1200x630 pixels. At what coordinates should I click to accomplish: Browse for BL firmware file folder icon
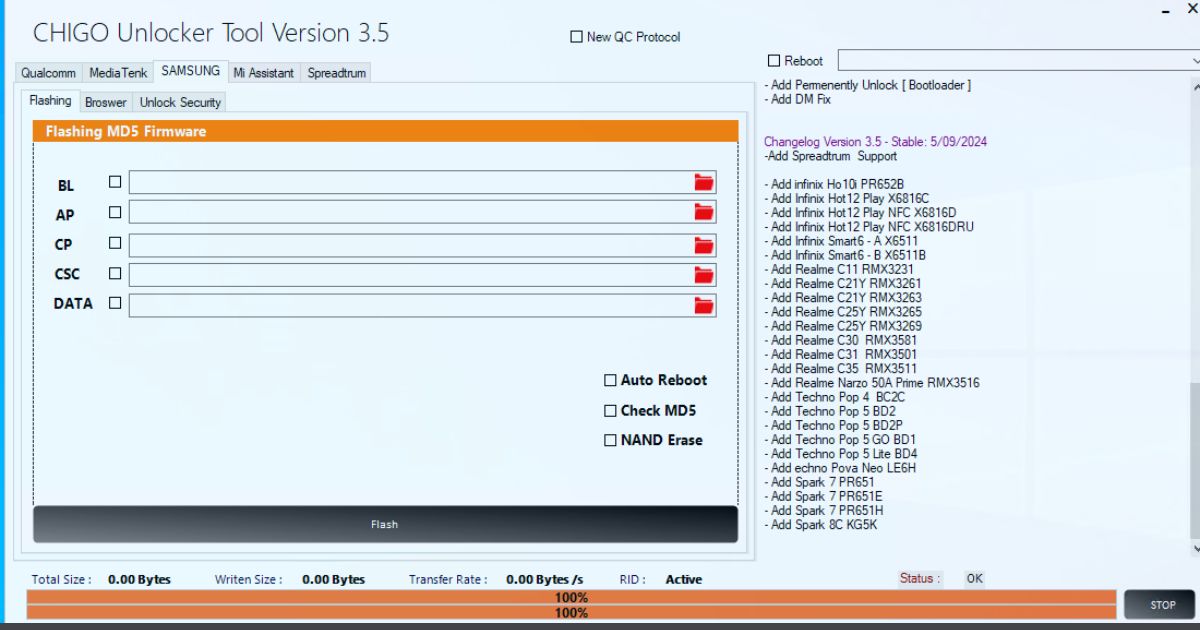704,182
